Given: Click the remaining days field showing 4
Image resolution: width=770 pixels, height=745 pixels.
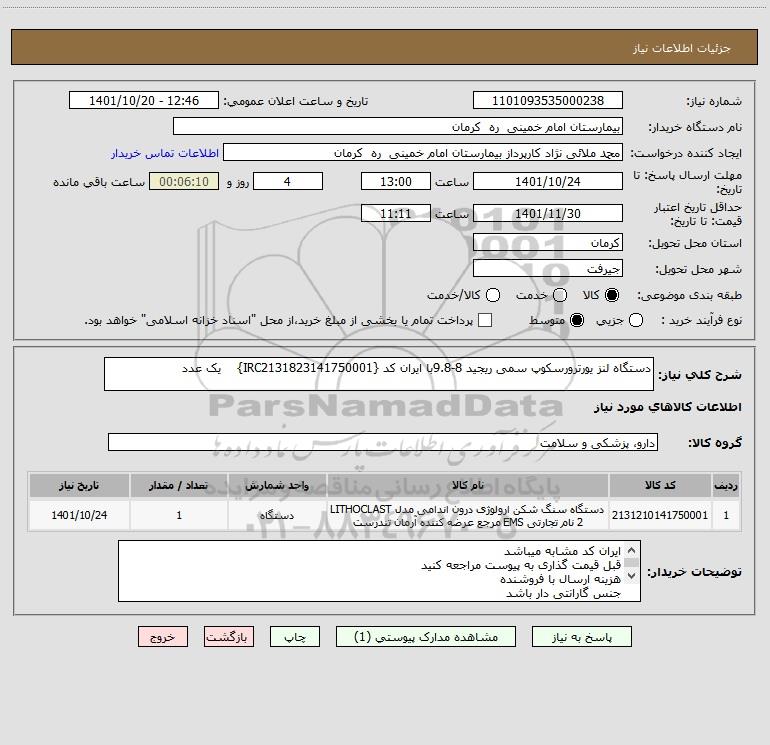Looking at the screenshot, I should 288,181.
